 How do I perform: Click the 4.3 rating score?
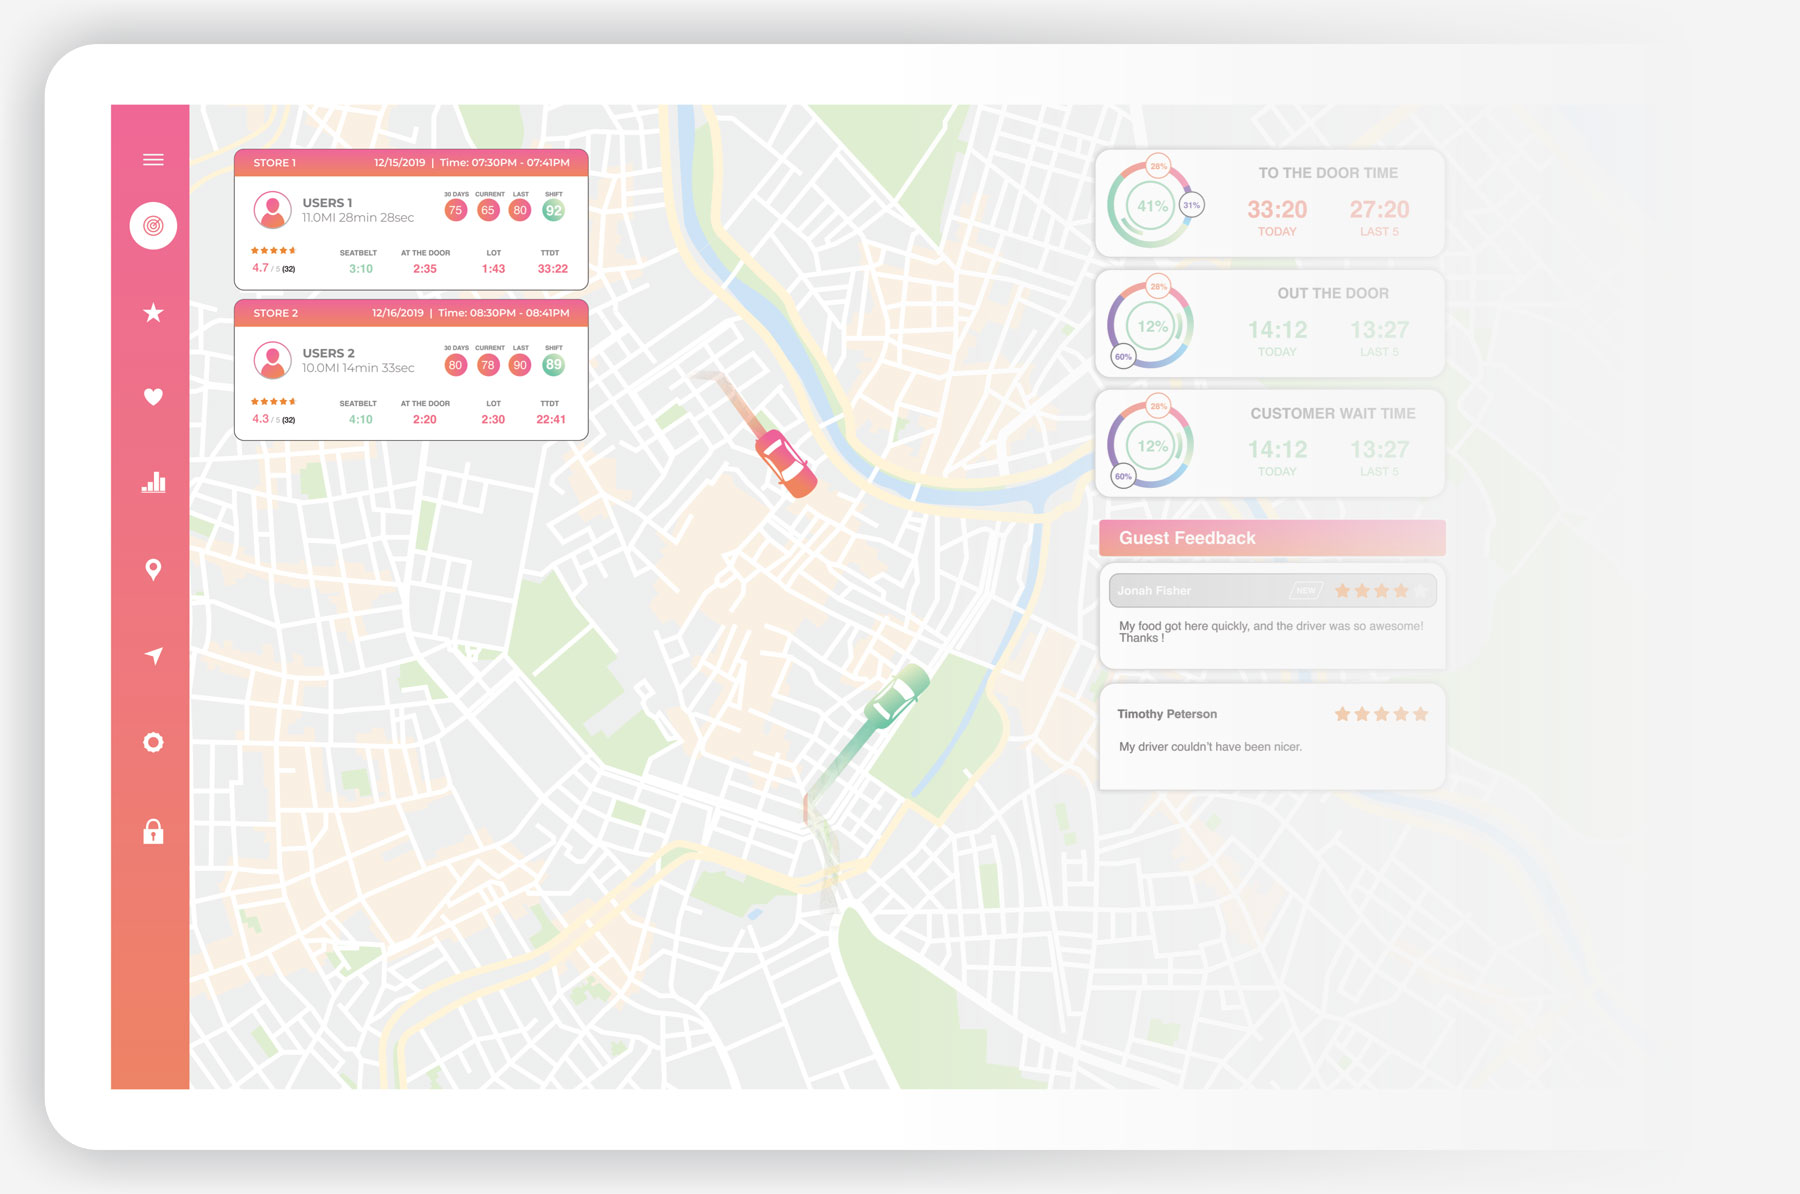260,419
